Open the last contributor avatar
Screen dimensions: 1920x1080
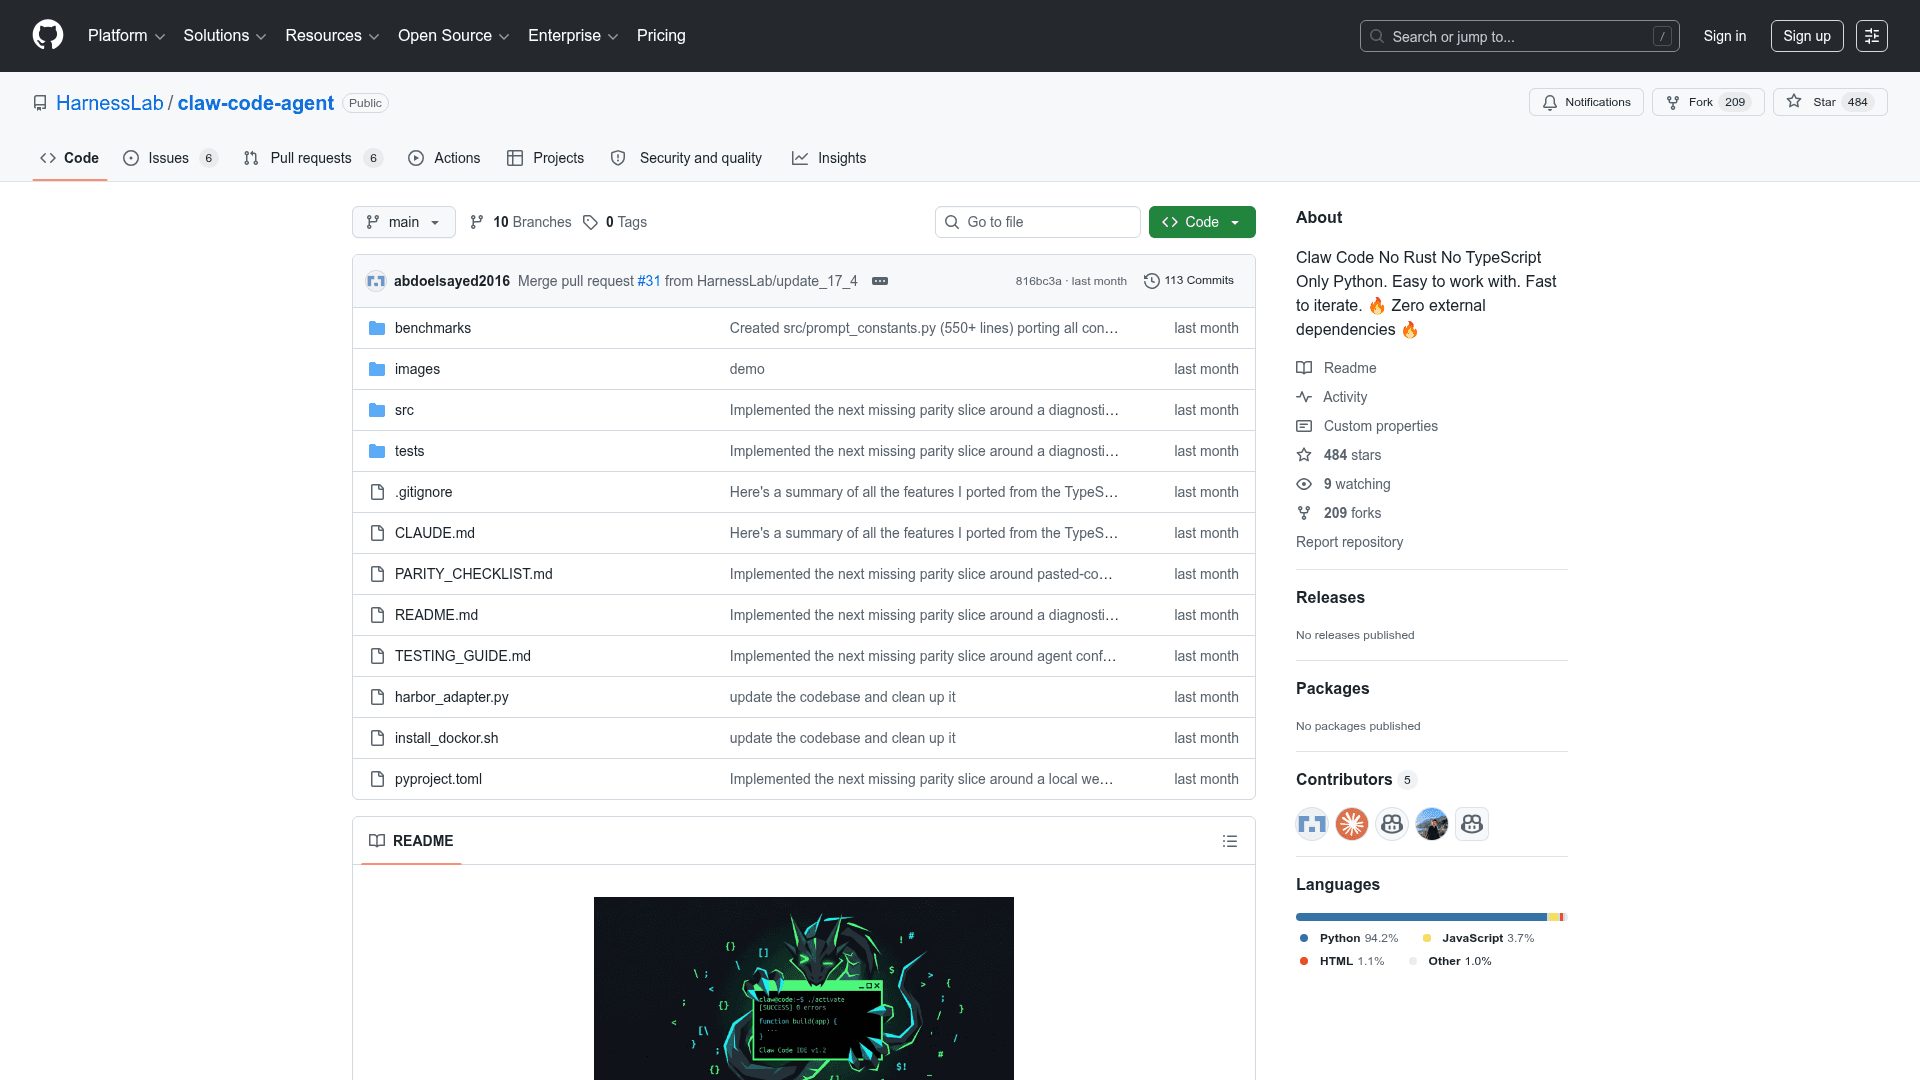point(1472,824)
